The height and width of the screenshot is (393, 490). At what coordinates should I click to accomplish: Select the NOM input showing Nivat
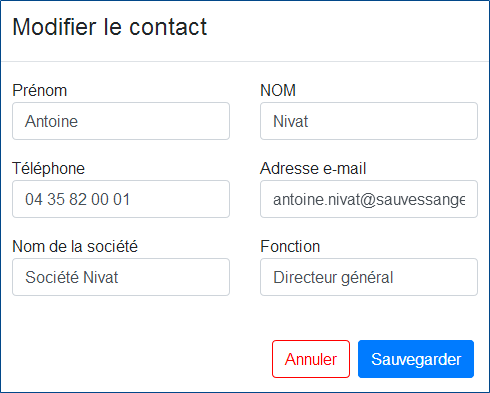point(369,121)
